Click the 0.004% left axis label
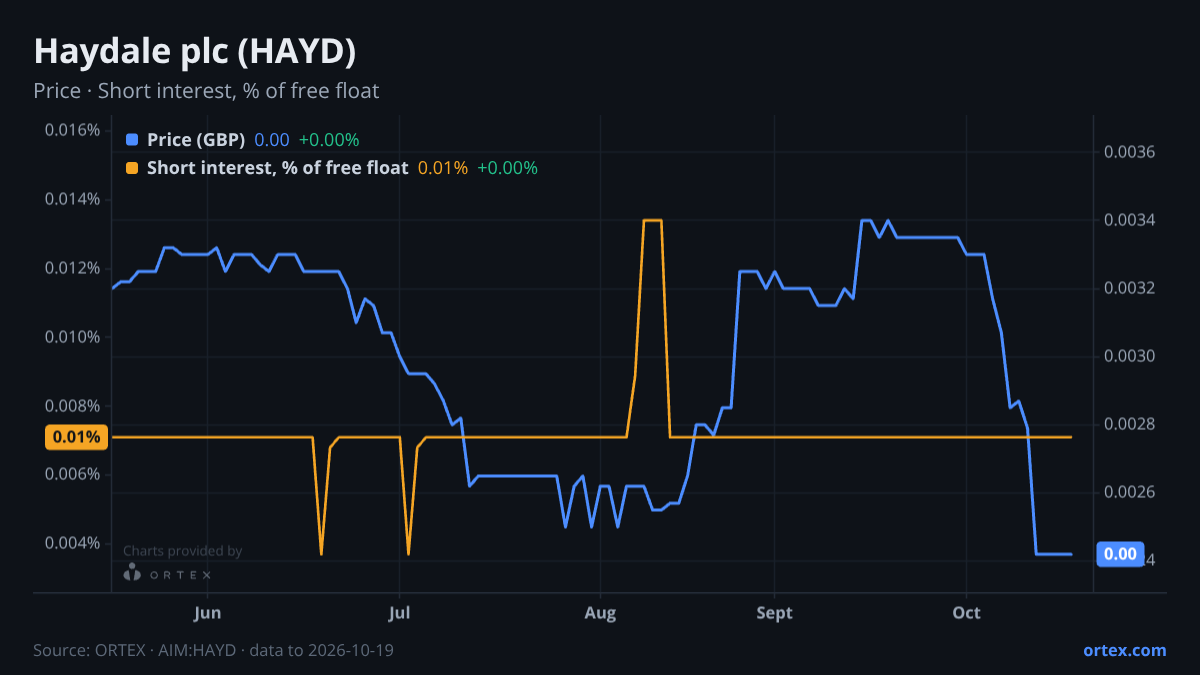Image resolution: width=1200 pixels, height=675 pixels. [x=71, y=543]
